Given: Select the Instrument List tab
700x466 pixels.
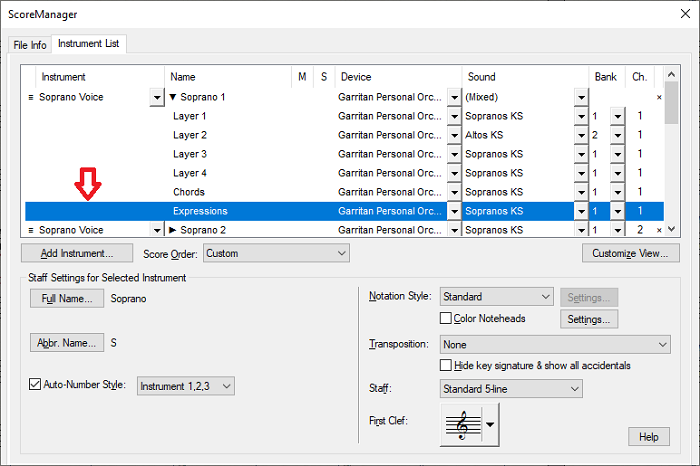Looking at the screenshot, I should [88, 44].
